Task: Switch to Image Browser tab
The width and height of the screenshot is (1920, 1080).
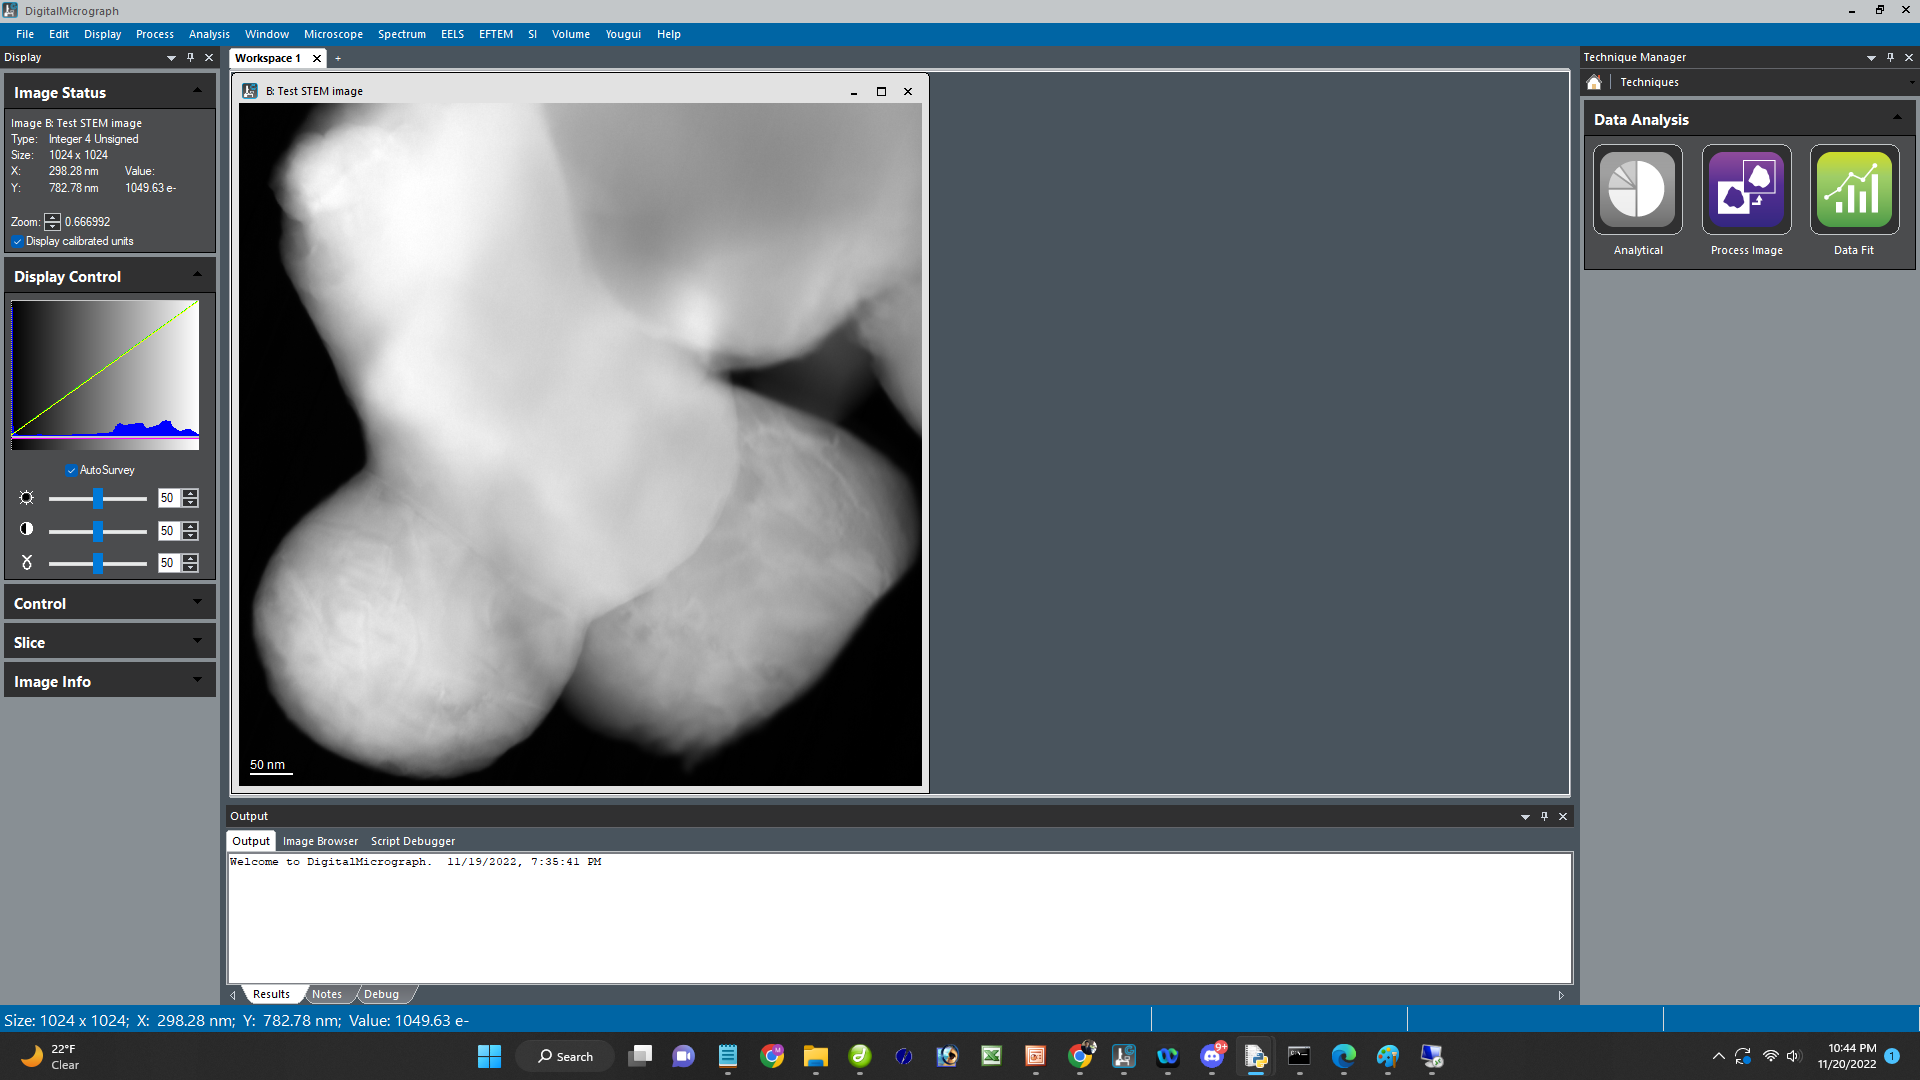Action: [x=320, y=840]
